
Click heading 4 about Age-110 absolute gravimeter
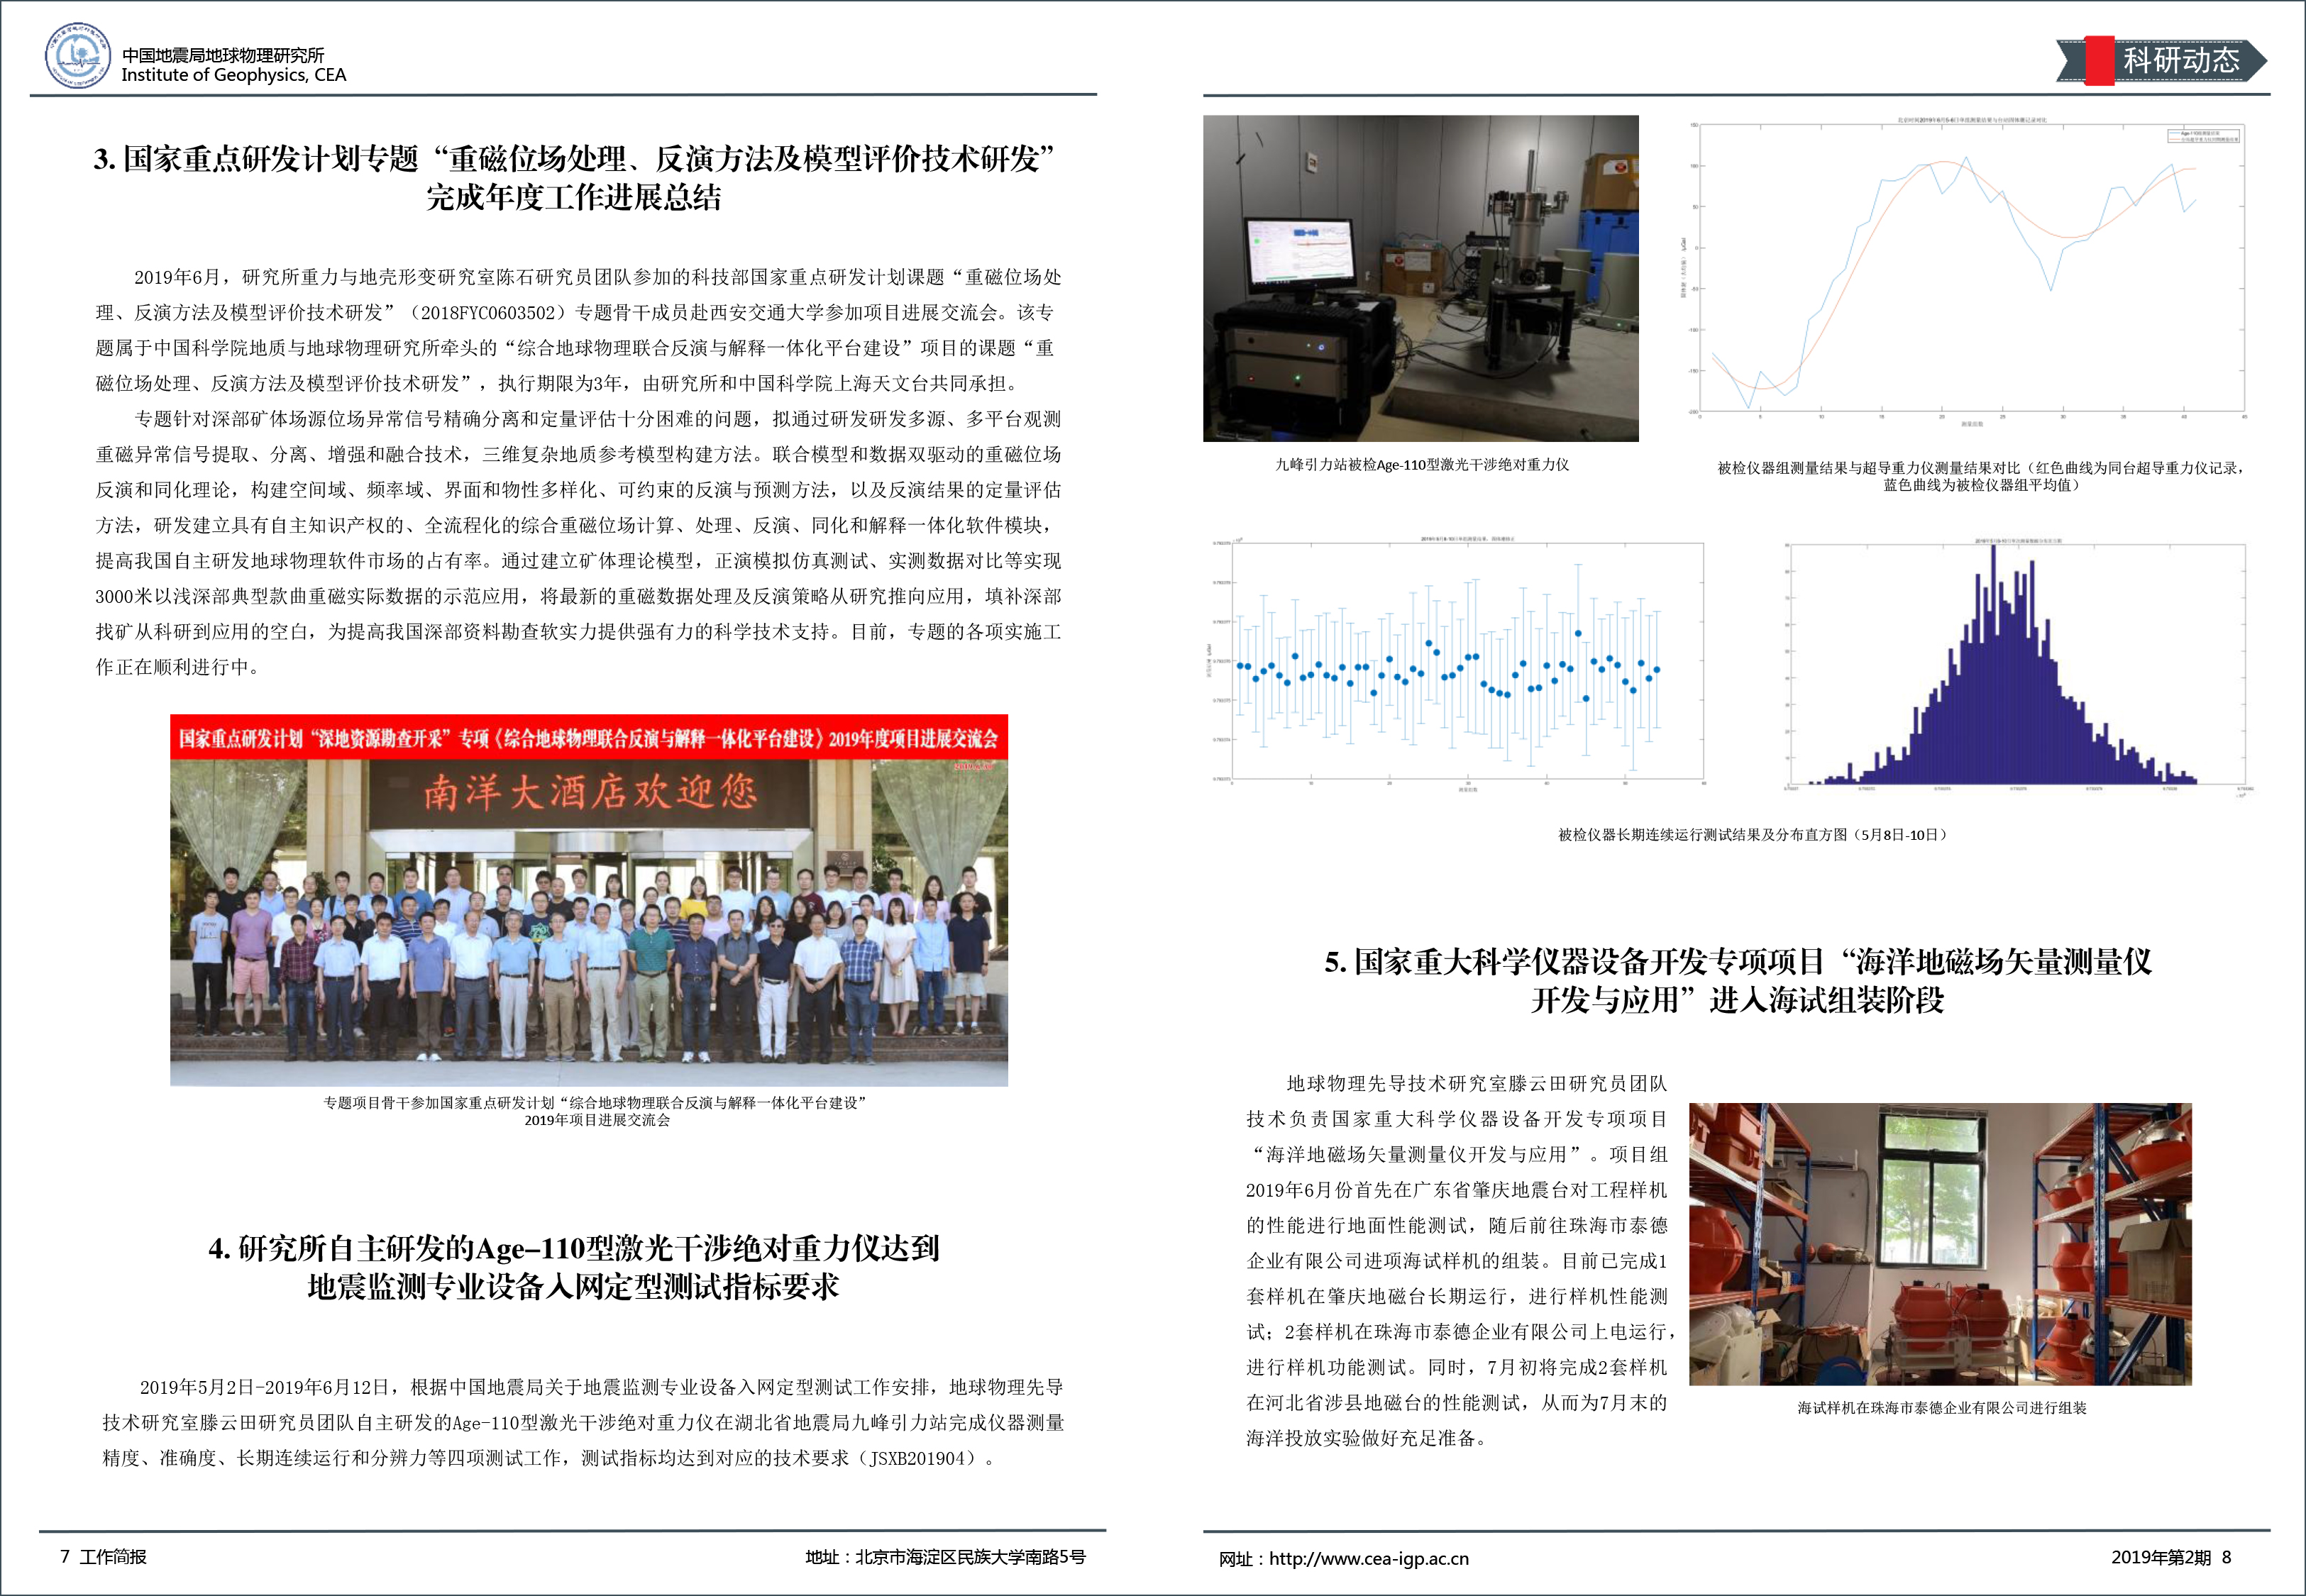point(574,1267)
